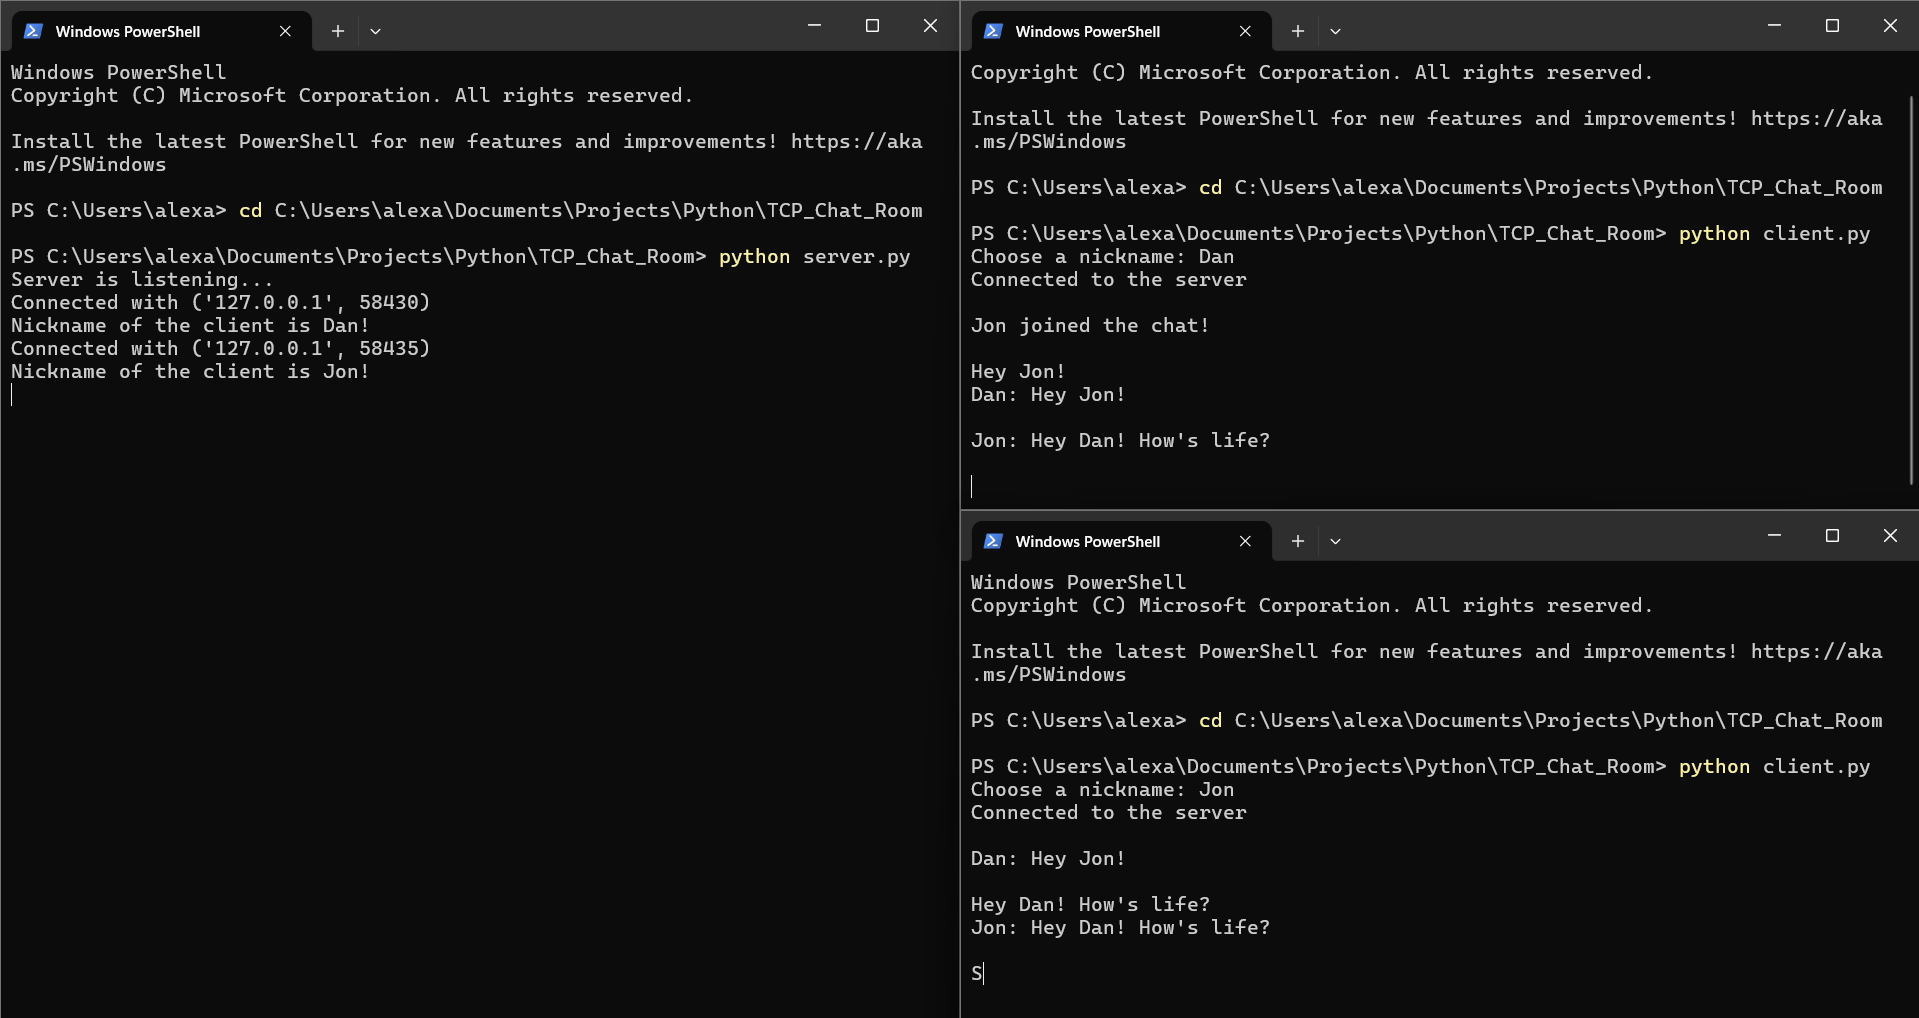
Task: Close the Dan client PowerShell window
Action: click(x=1890, y=26)
